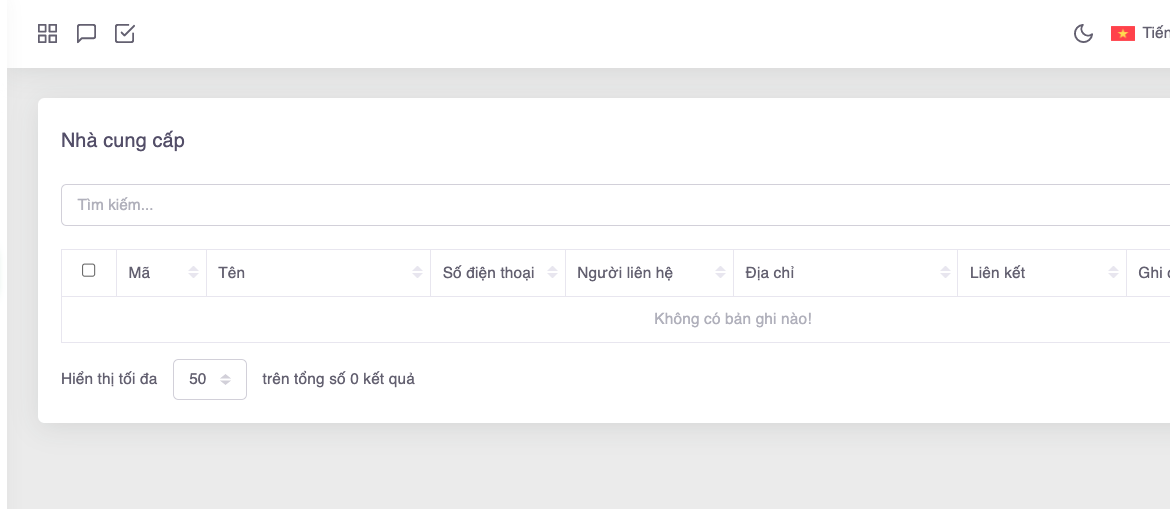This screenshot has width=1170, height=509.
Task: Click sort arrows in Người liên hệ column
Action: click(x=720, y=273)
